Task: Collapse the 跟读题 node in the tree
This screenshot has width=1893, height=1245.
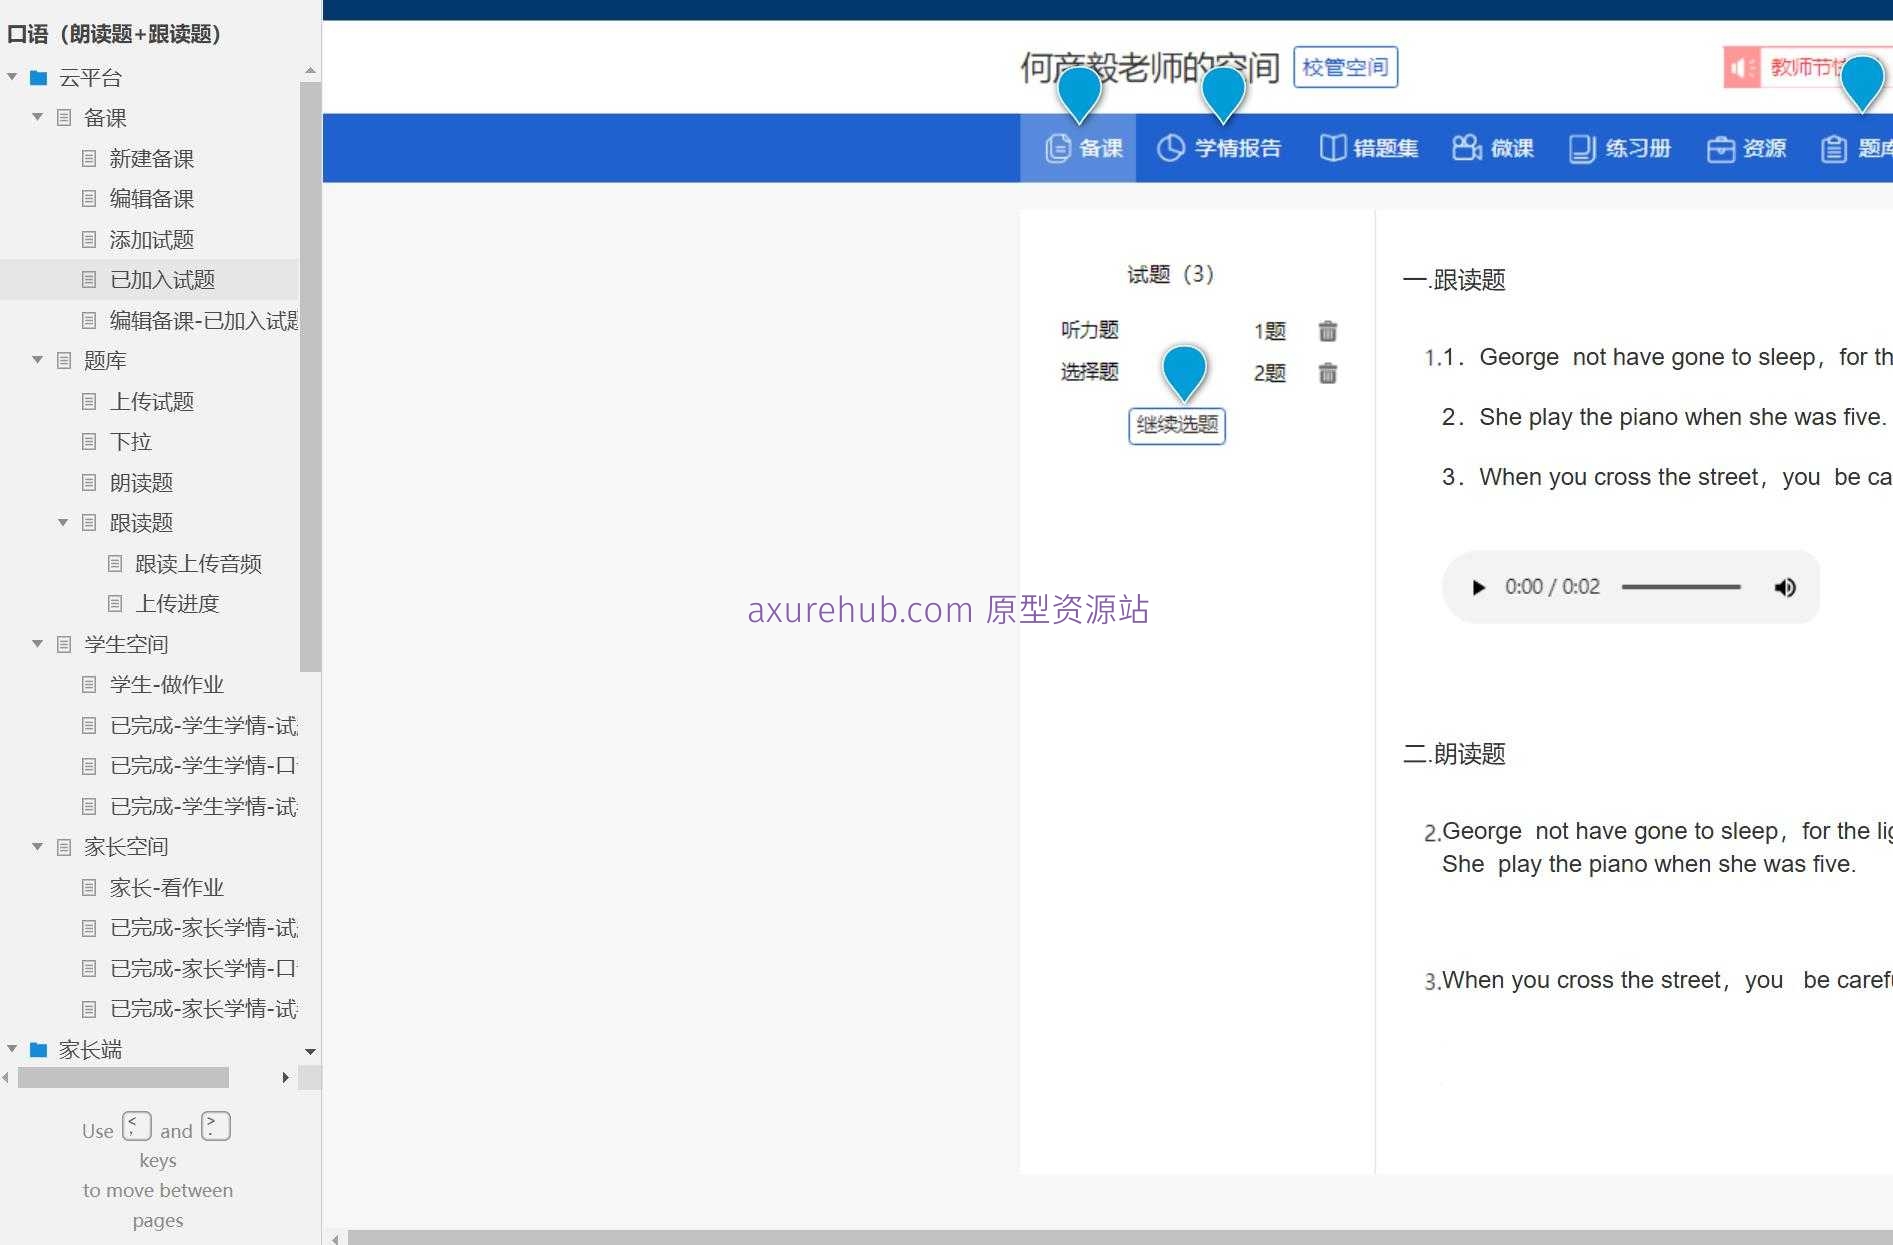Action: (62, 522)
